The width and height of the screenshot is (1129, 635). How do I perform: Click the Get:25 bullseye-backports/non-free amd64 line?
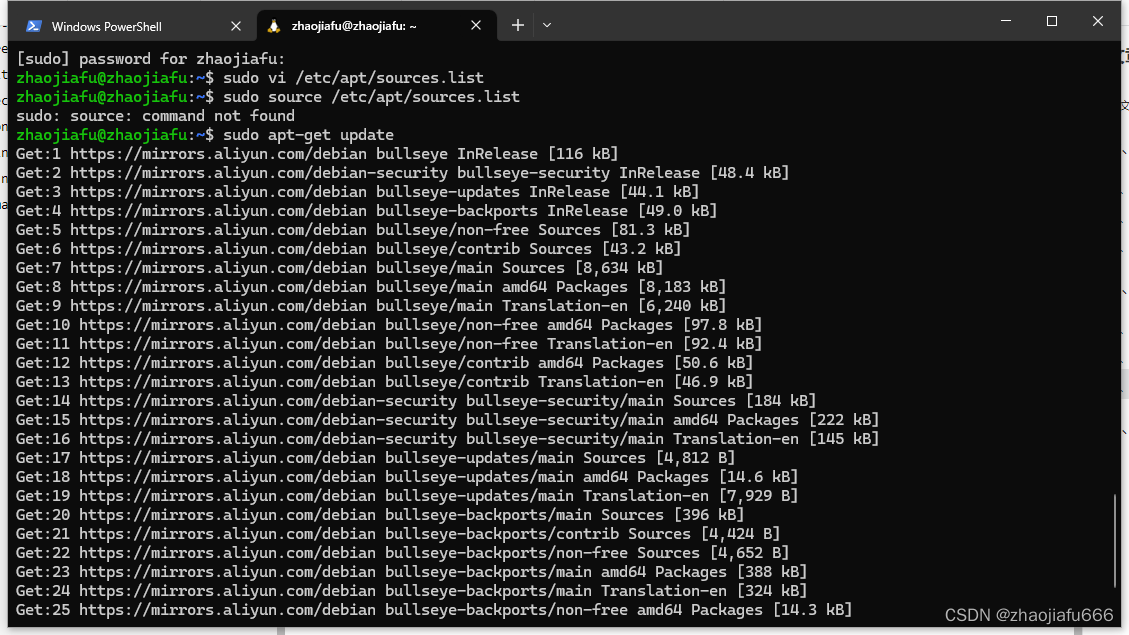click(434, 610)
